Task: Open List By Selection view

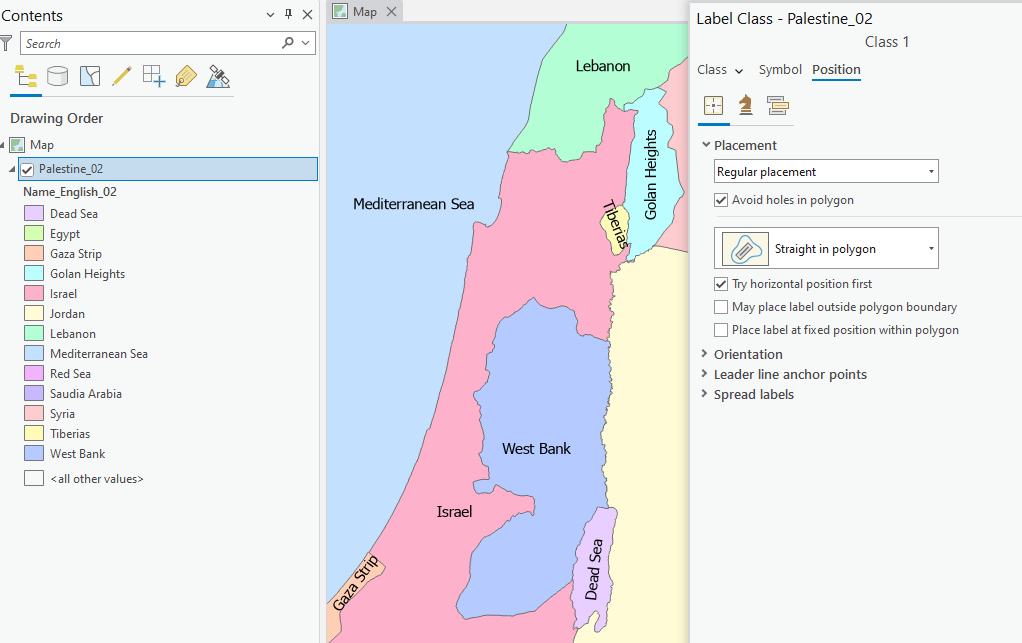Action: coord(90,75)
